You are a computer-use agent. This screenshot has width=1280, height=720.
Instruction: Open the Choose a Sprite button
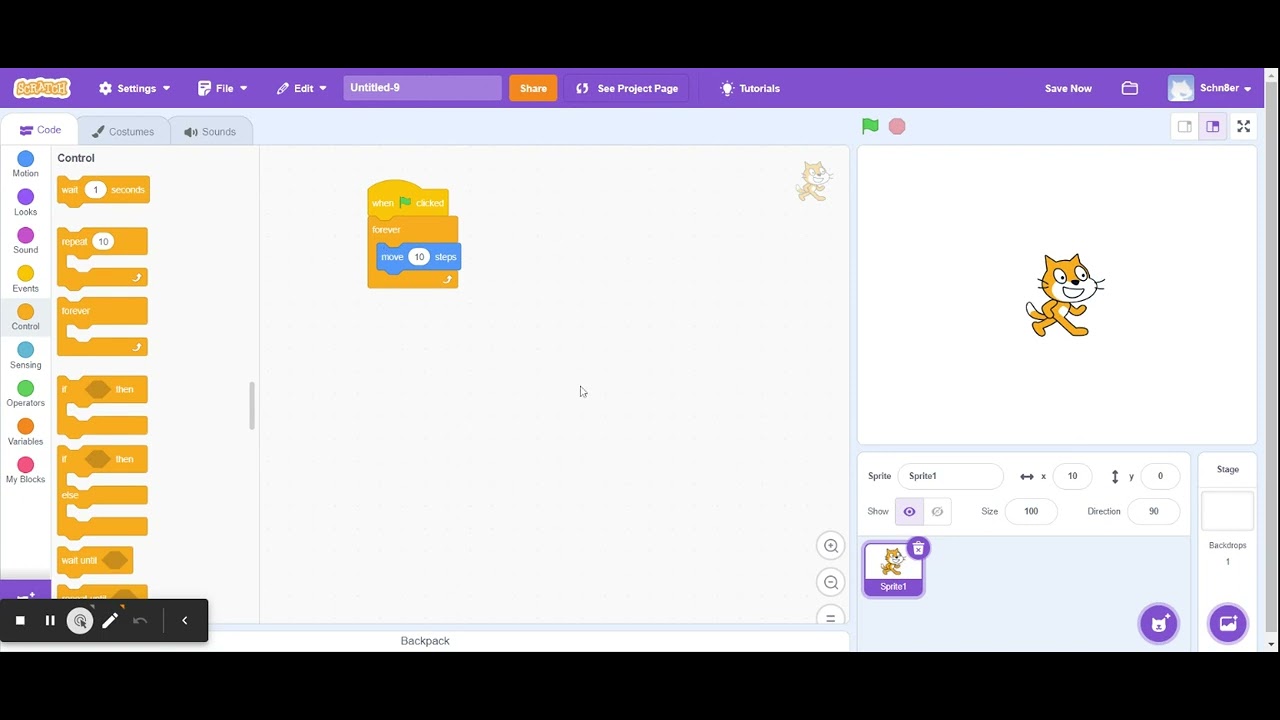point(1159,623)
